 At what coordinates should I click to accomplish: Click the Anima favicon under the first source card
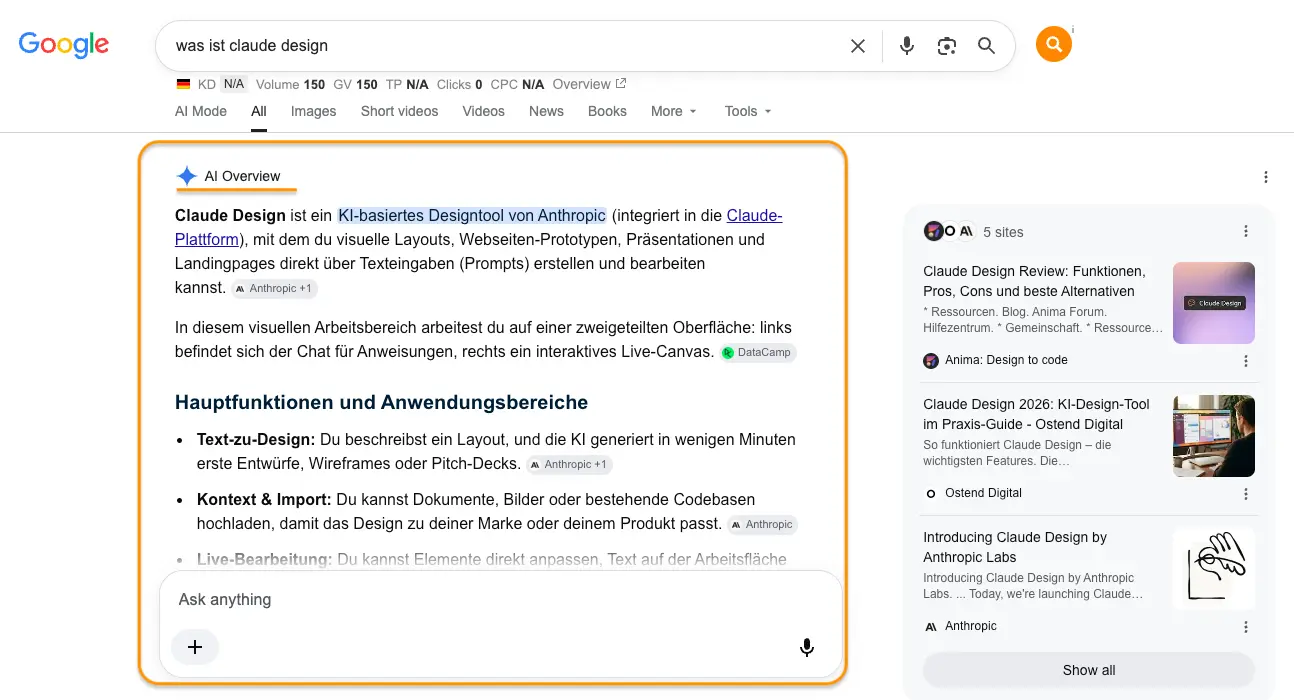[x=931, y=360]
